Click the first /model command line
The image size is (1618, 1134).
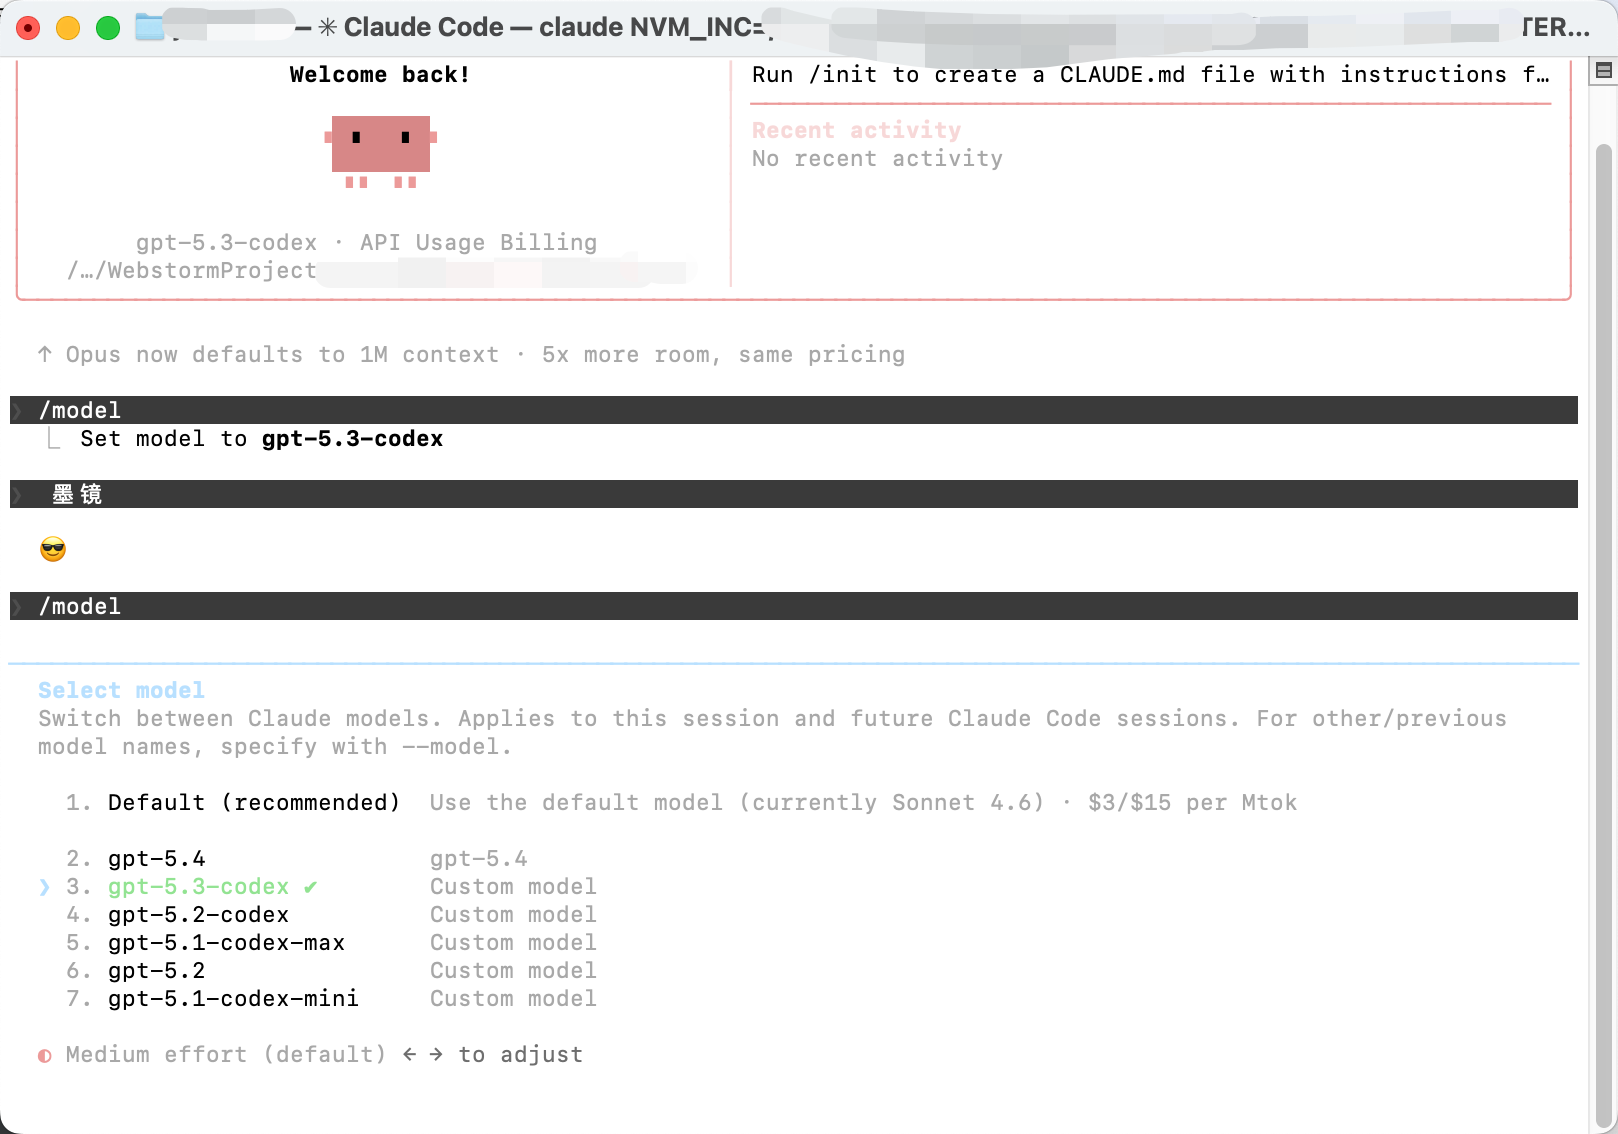794,410
